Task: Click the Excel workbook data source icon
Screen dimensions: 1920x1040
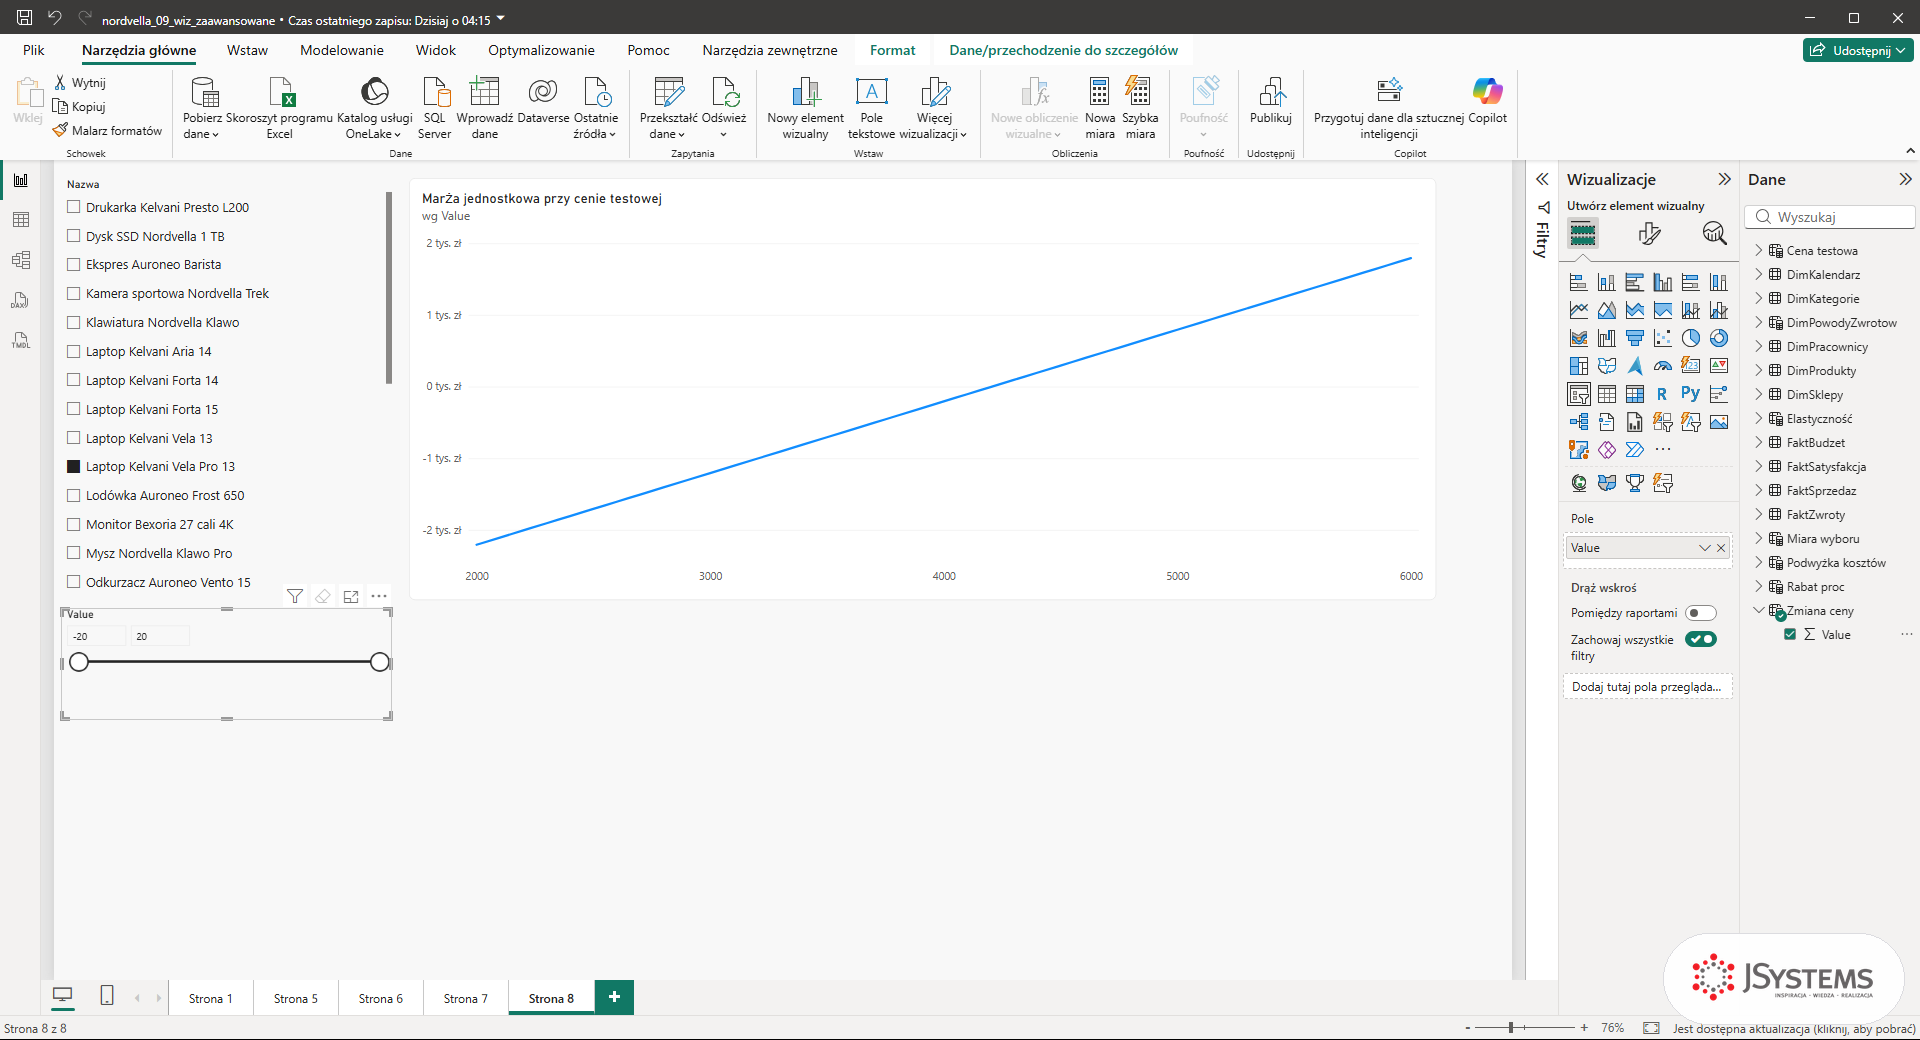Action: pos(280,92)
